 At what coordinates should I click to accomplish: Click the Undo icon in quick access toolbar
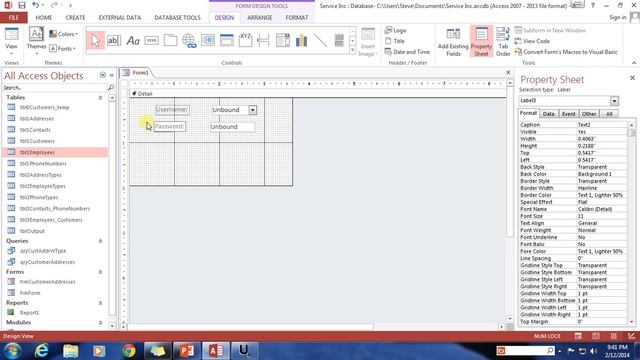[x=36, y=5]
